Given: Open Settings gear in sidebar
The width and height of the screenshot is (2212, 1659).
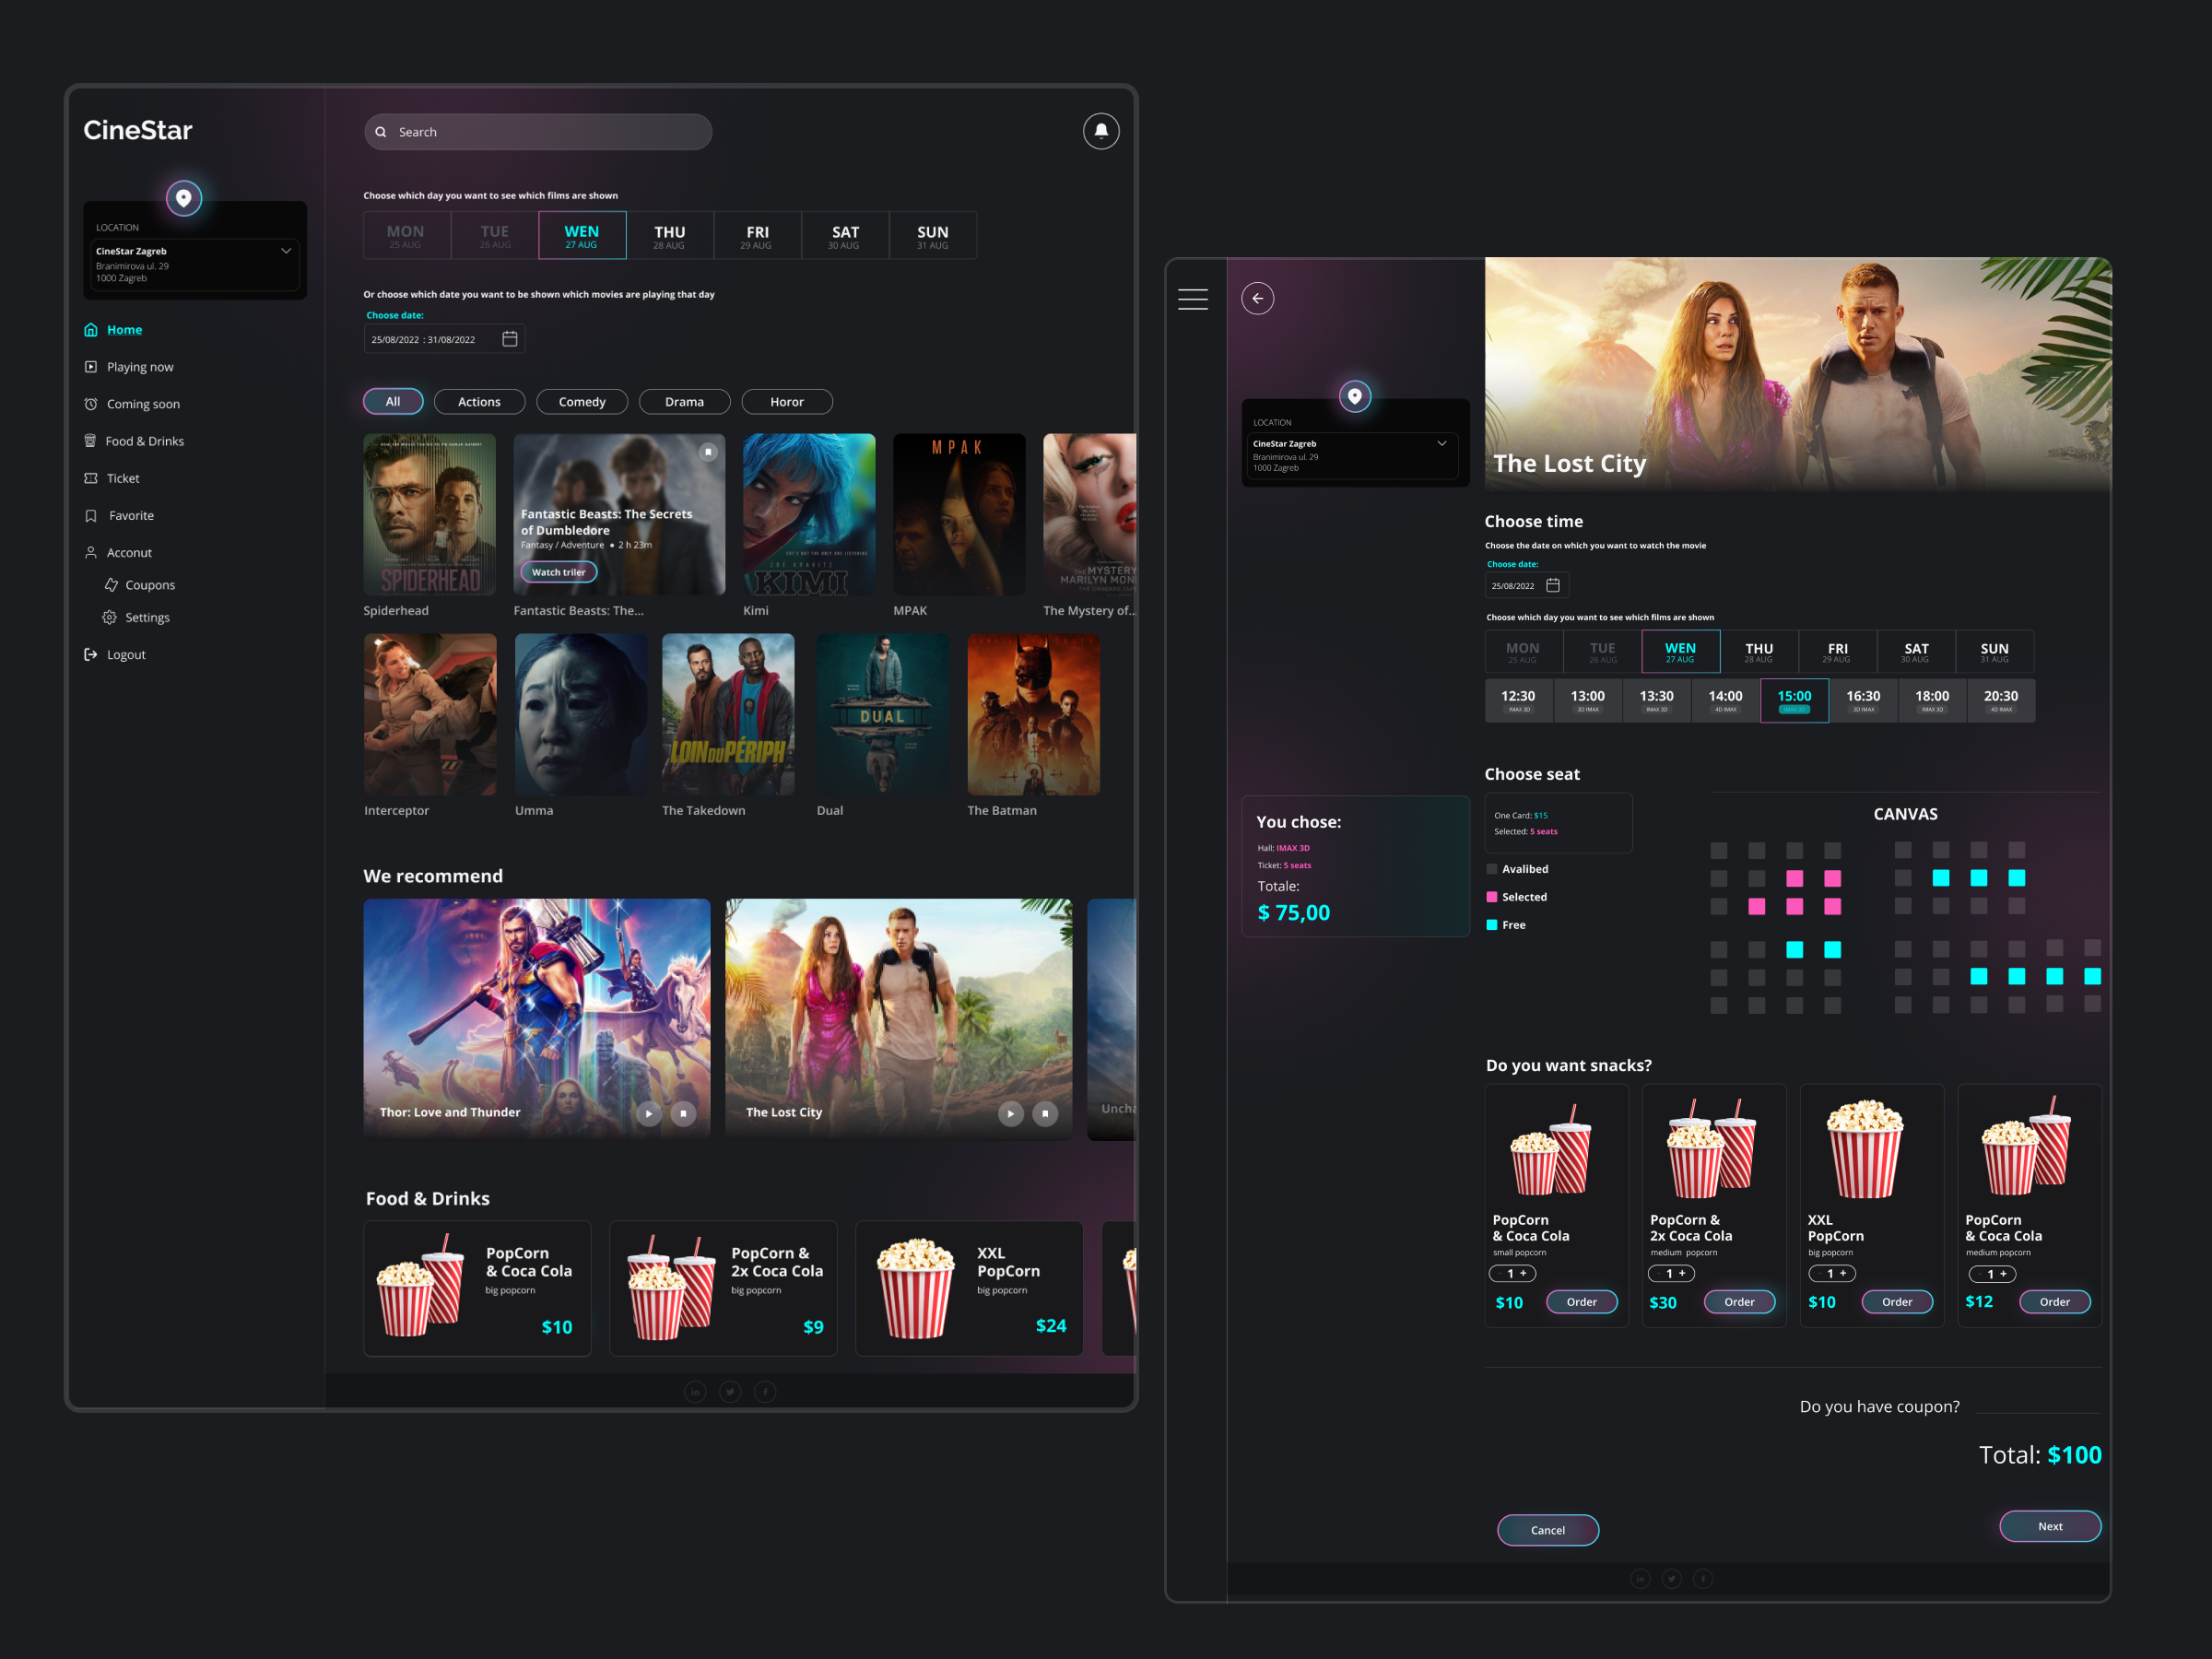Looking at the screenshot, I should tap(110, 617).
